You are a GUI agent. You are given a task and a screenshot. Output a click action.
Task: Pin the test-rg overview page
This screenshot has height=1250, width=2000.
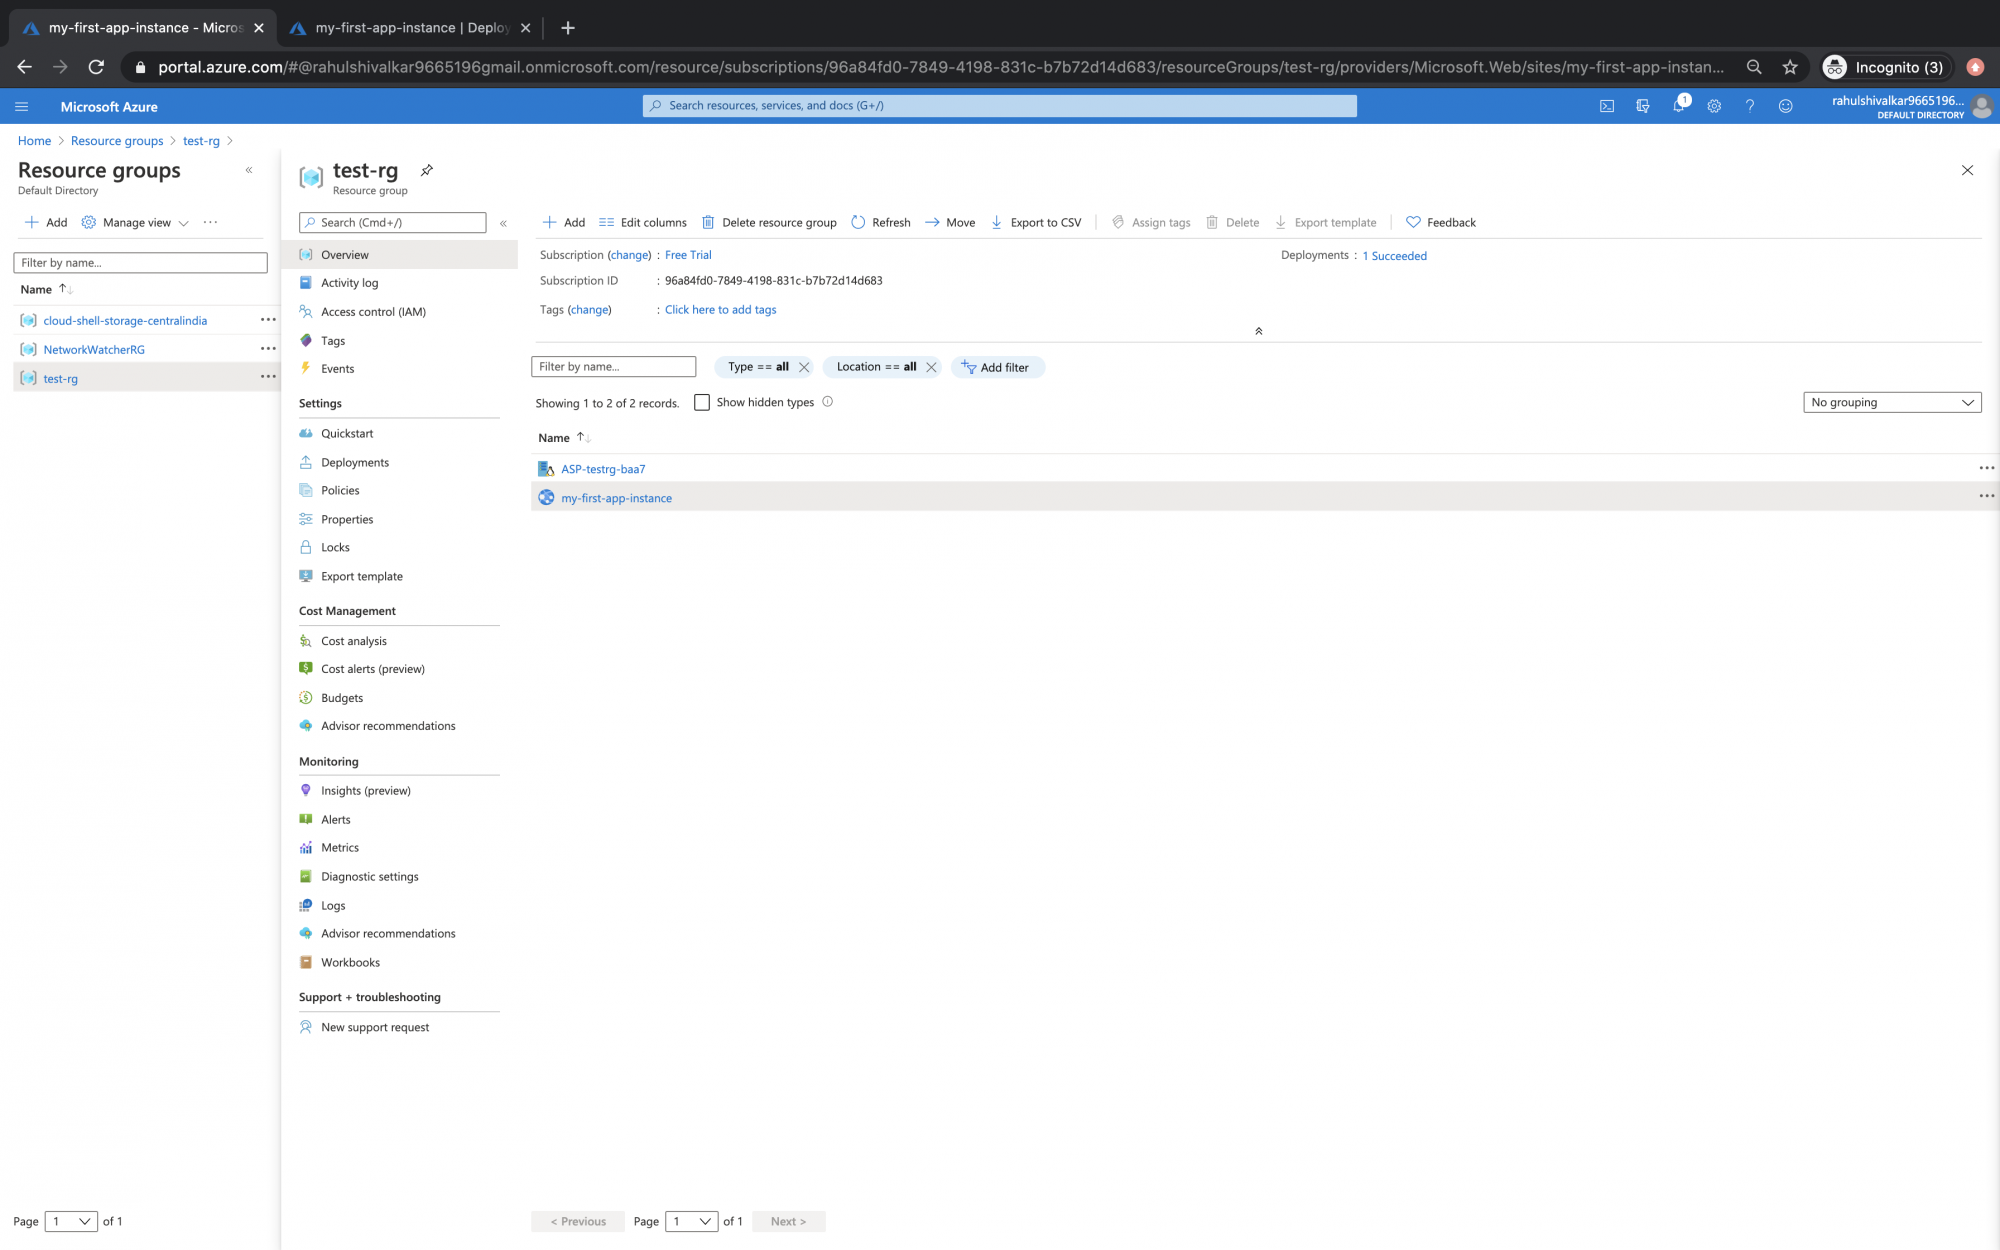coord(427,170)
